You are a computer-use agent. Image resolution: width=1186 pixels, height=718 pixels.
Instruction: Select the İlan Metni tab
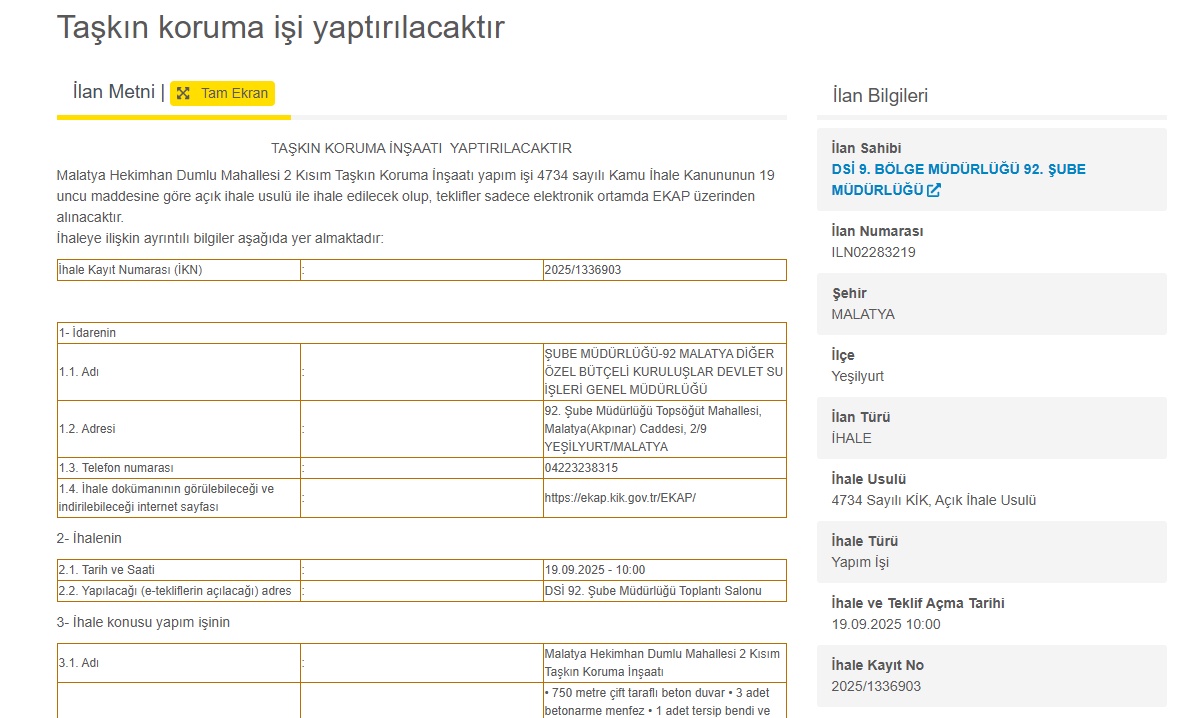[114, 92]
